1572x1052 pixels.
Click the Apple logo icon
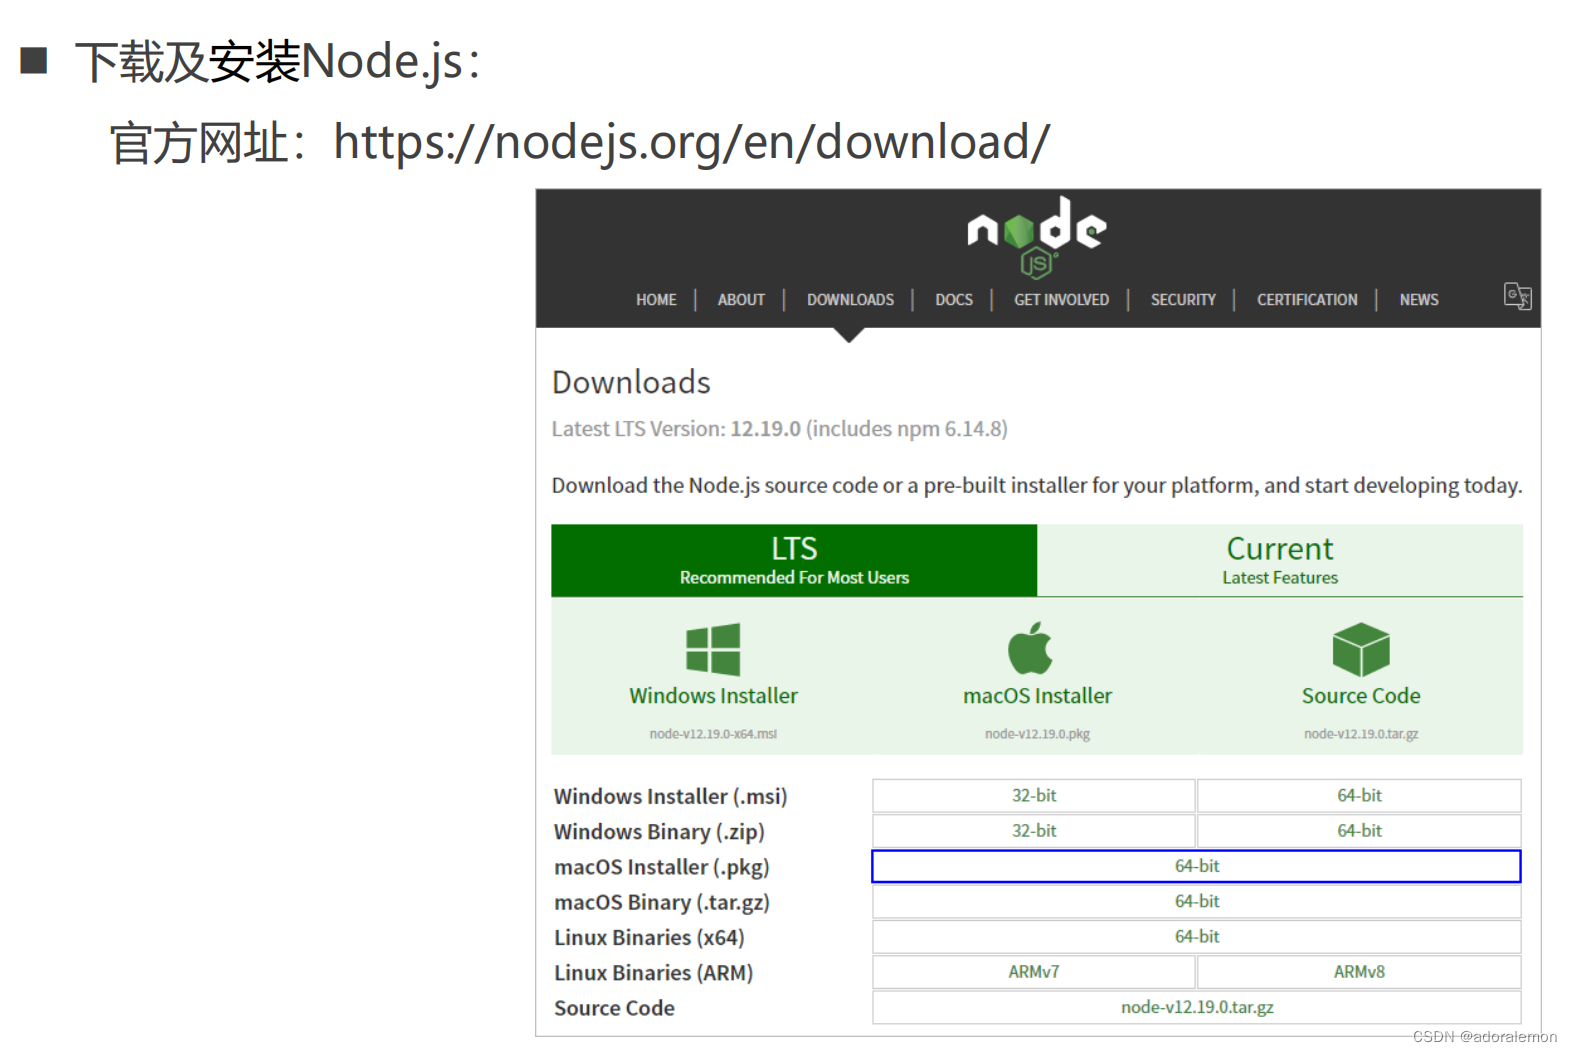tap(1030, 648)
